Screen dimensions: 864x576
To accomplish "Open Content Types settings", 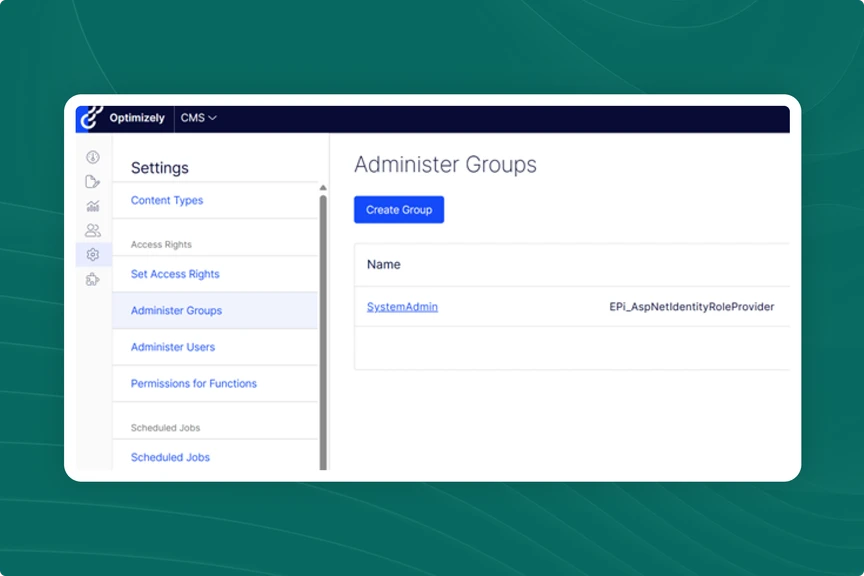I will point(167,200).
